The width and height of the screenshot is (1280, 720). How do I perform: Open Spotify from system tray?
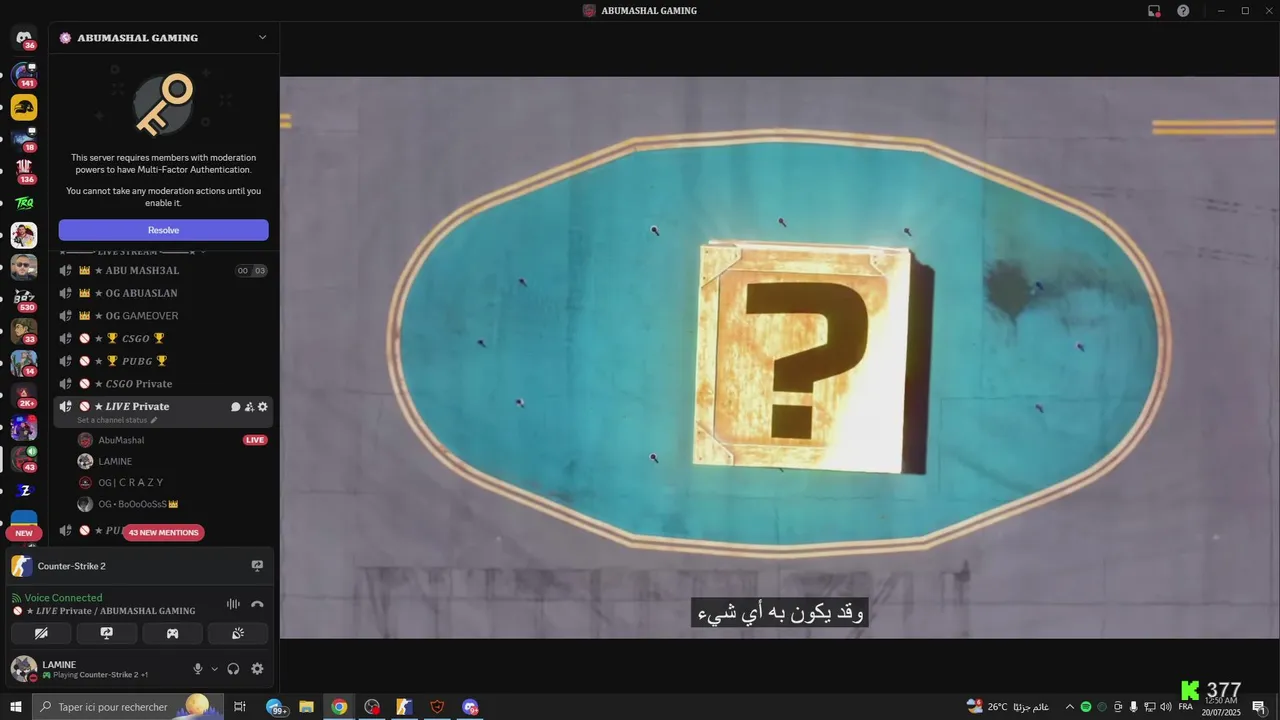click(1086, 707)
